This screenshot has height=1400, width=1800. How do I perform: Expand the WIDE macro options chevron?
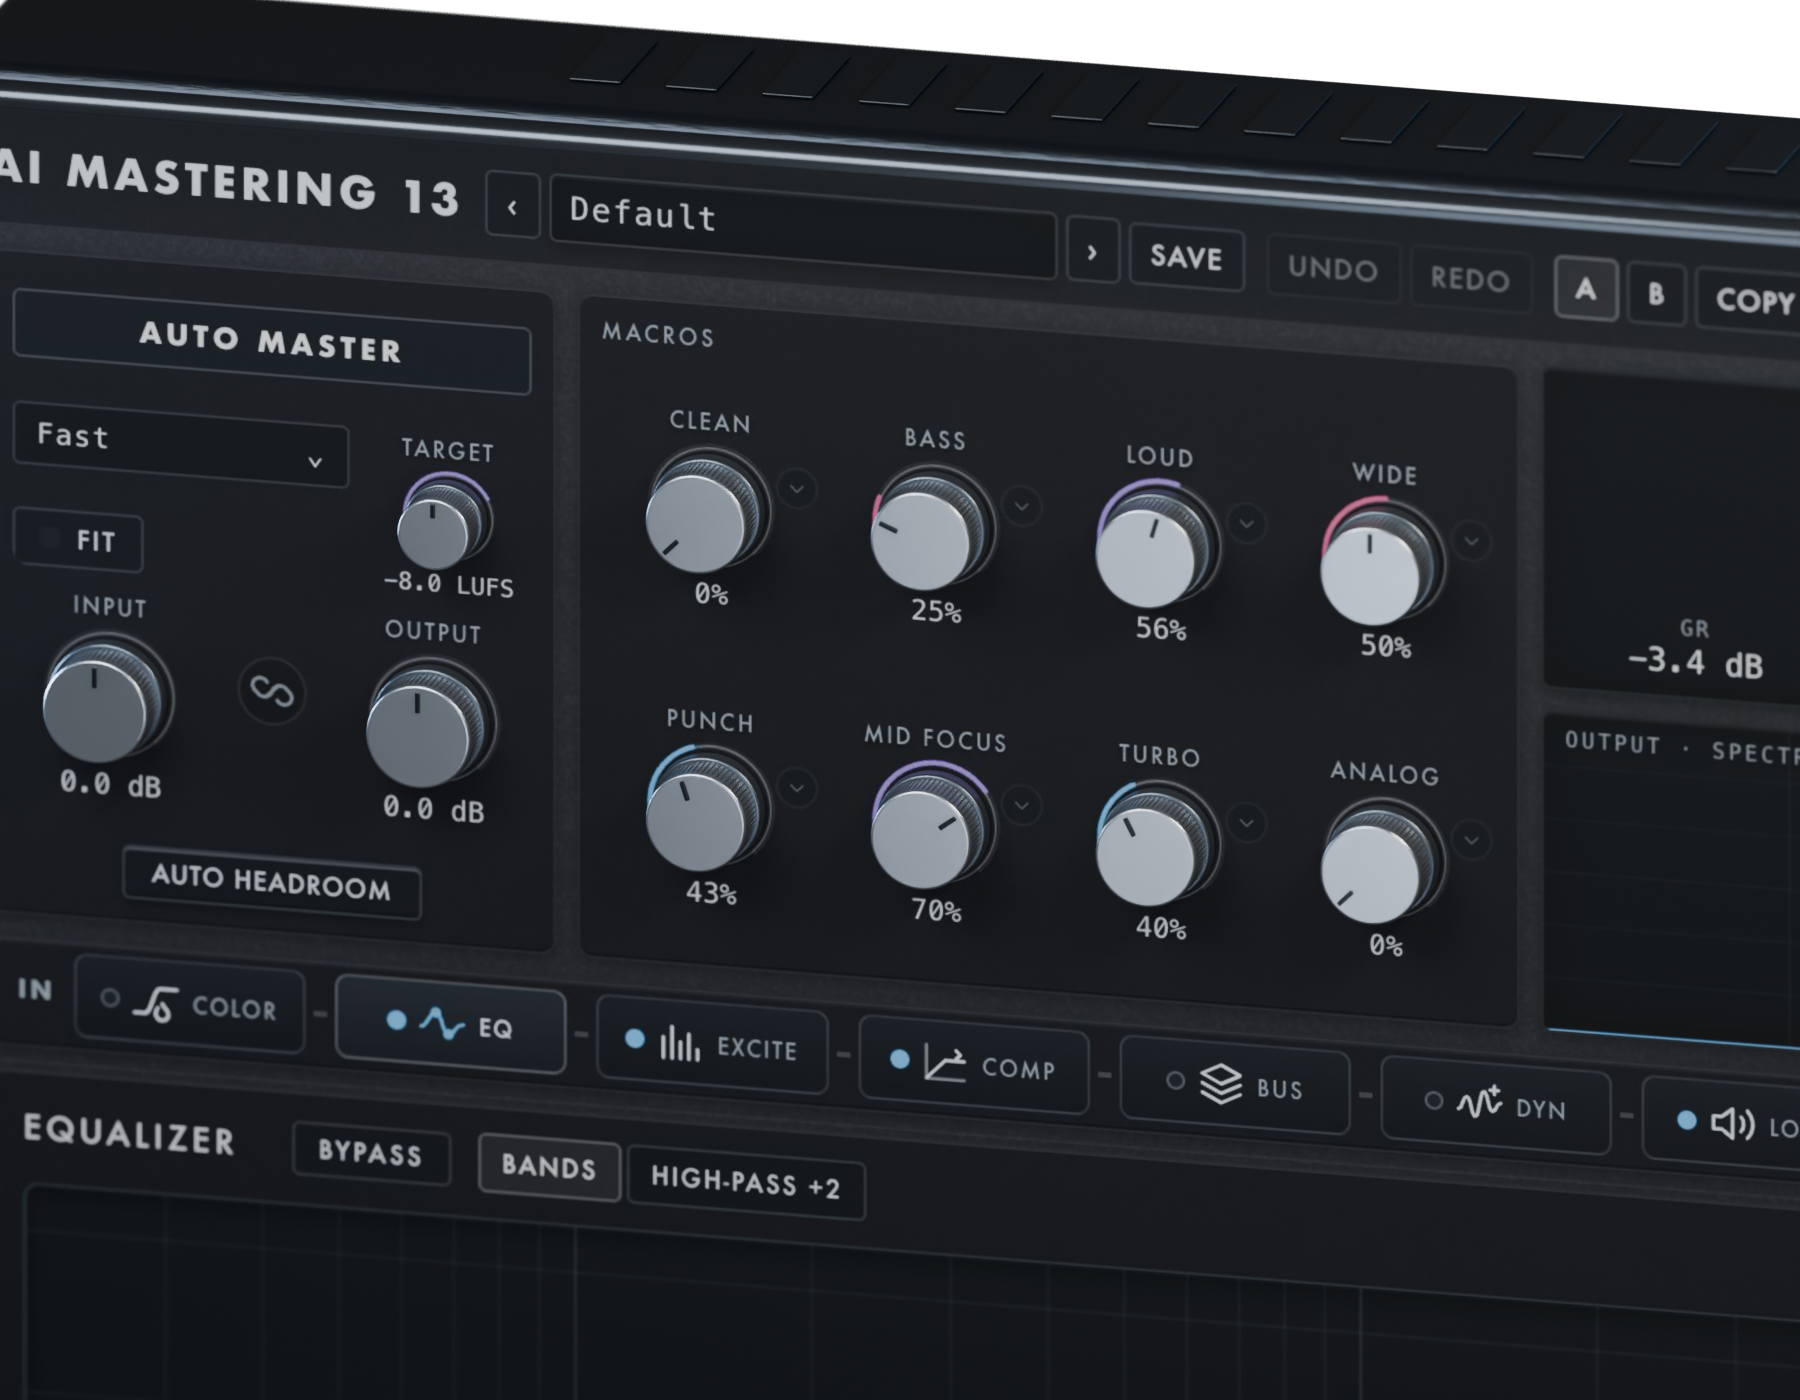1471,541
